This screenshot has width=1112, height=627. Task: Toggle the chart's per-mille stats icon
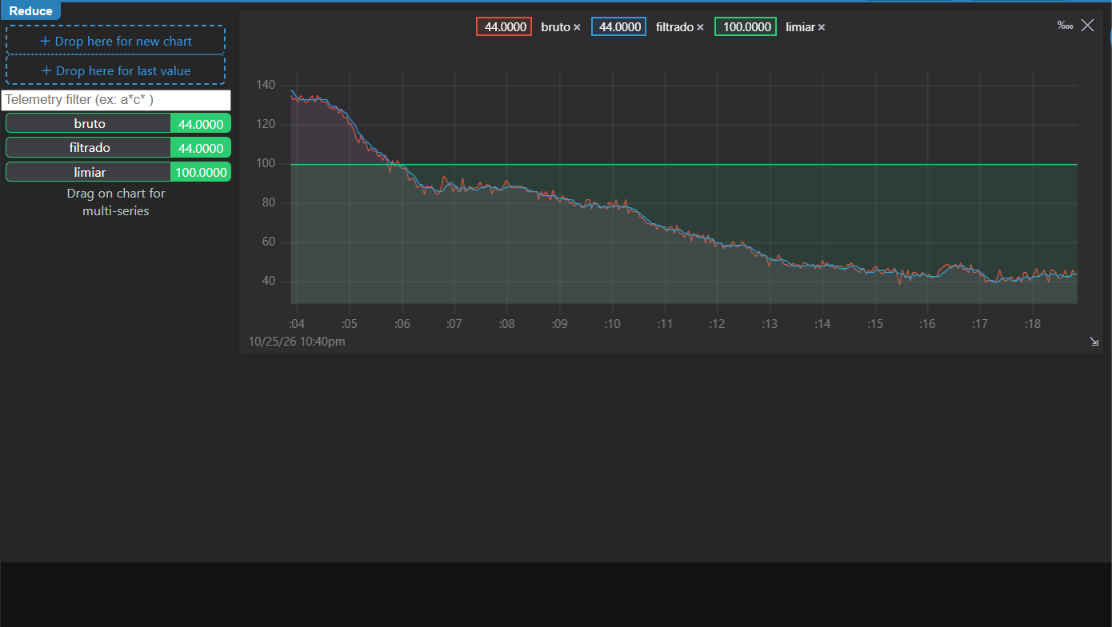(x=1064, y=26)
